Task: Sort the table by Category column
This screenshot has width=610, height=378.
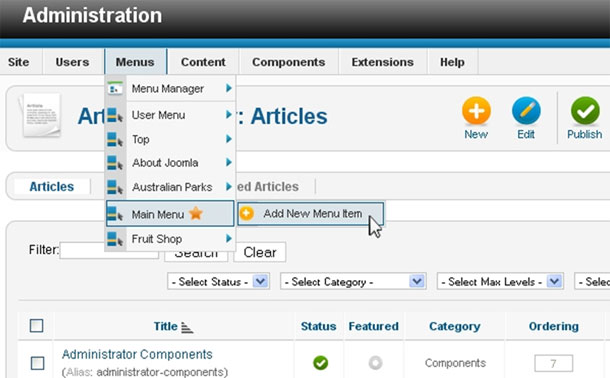Action: 455,326
